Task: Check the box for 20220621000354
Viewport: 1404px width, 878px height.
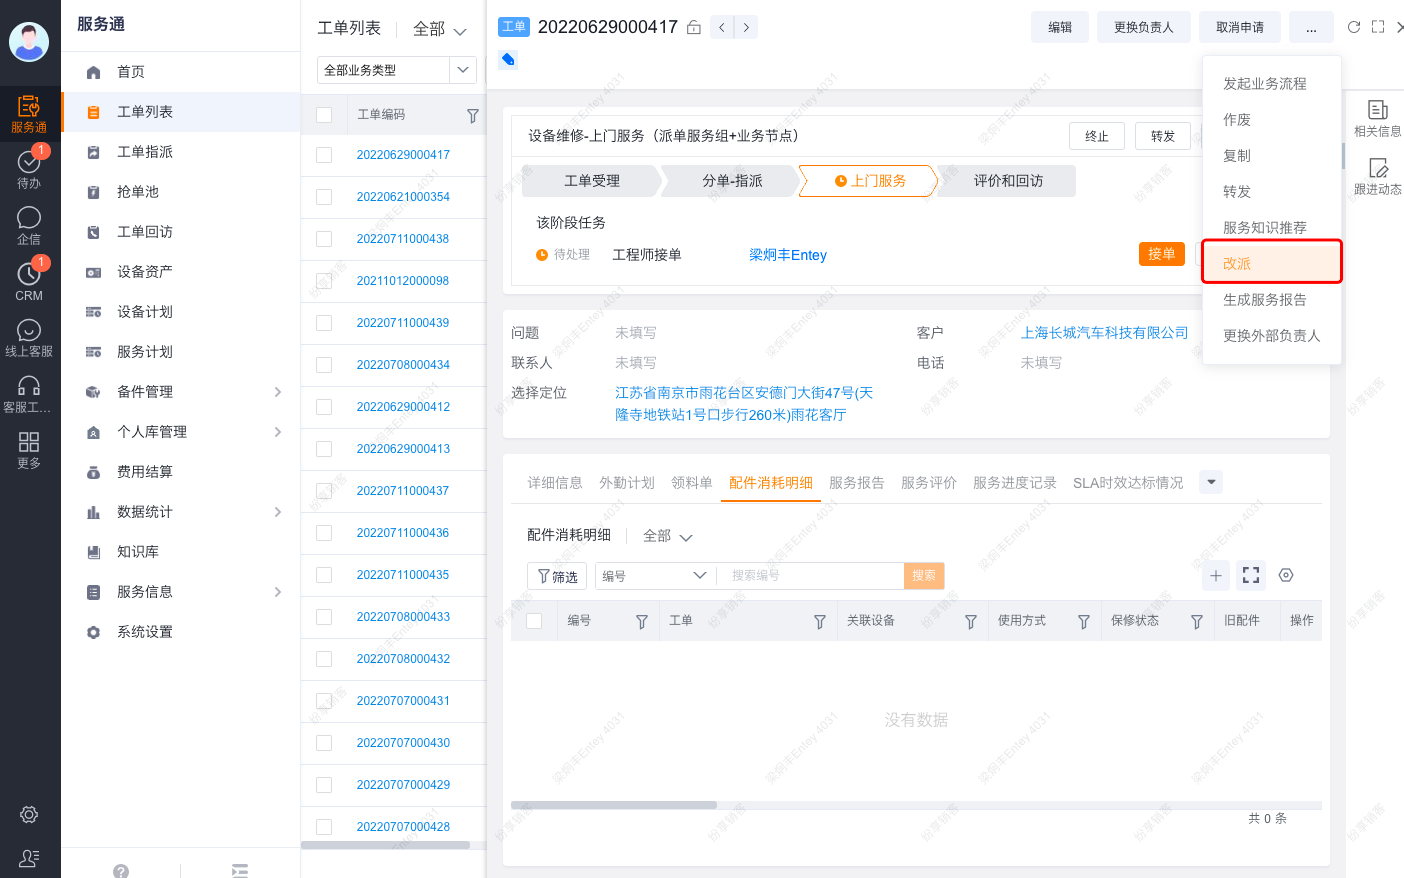Action: [x=324, y=197]
